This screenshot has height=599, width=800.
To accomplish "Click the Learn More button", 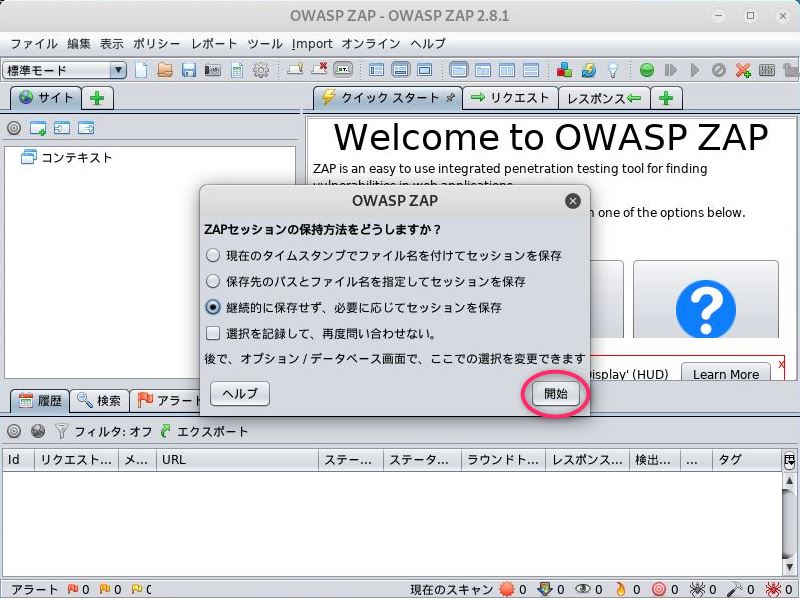I will tap(726, 374).
